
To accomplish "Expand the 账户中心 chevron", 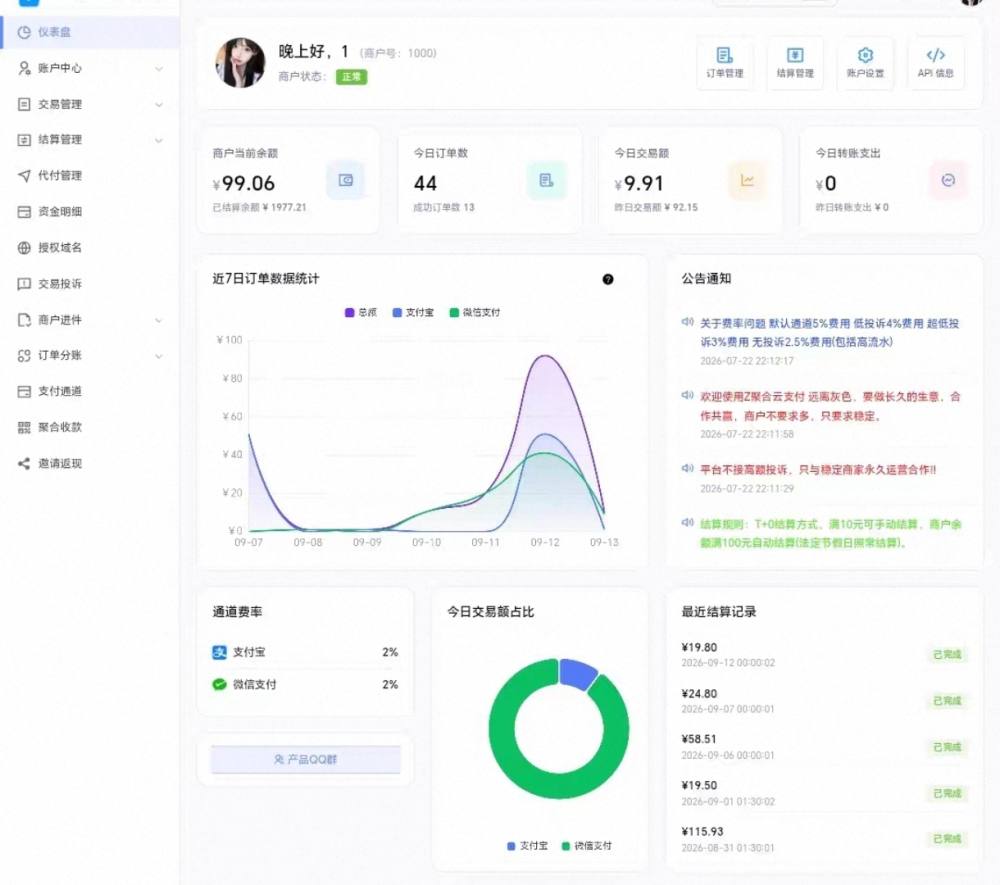I will point(159,69).
